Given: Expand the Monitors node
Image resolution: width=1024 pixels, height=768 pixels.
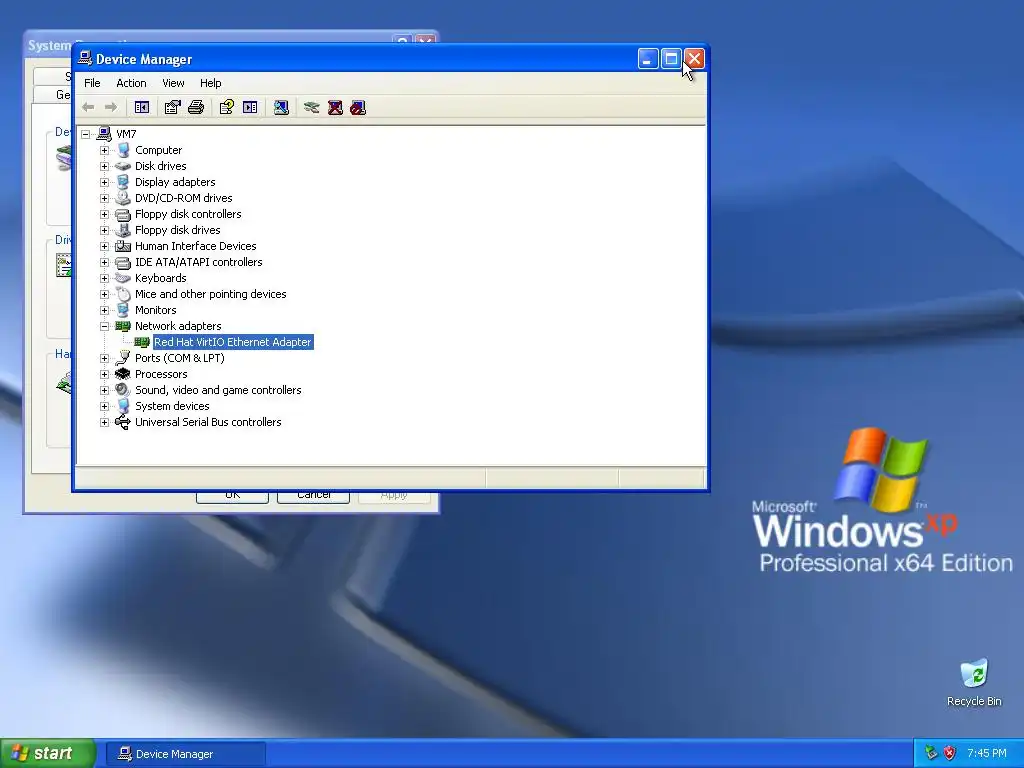Looking at the screenshot, I should 104,310.
